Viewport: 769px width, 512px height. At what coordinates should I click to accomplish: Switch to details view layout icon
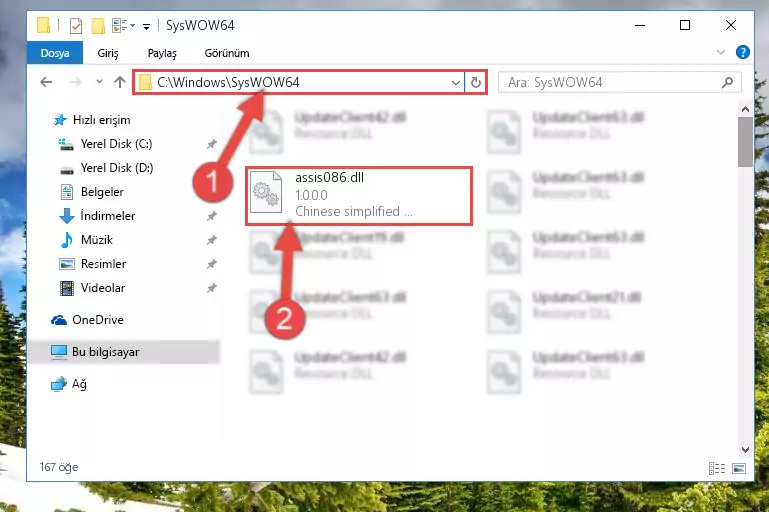pos(717,468)
